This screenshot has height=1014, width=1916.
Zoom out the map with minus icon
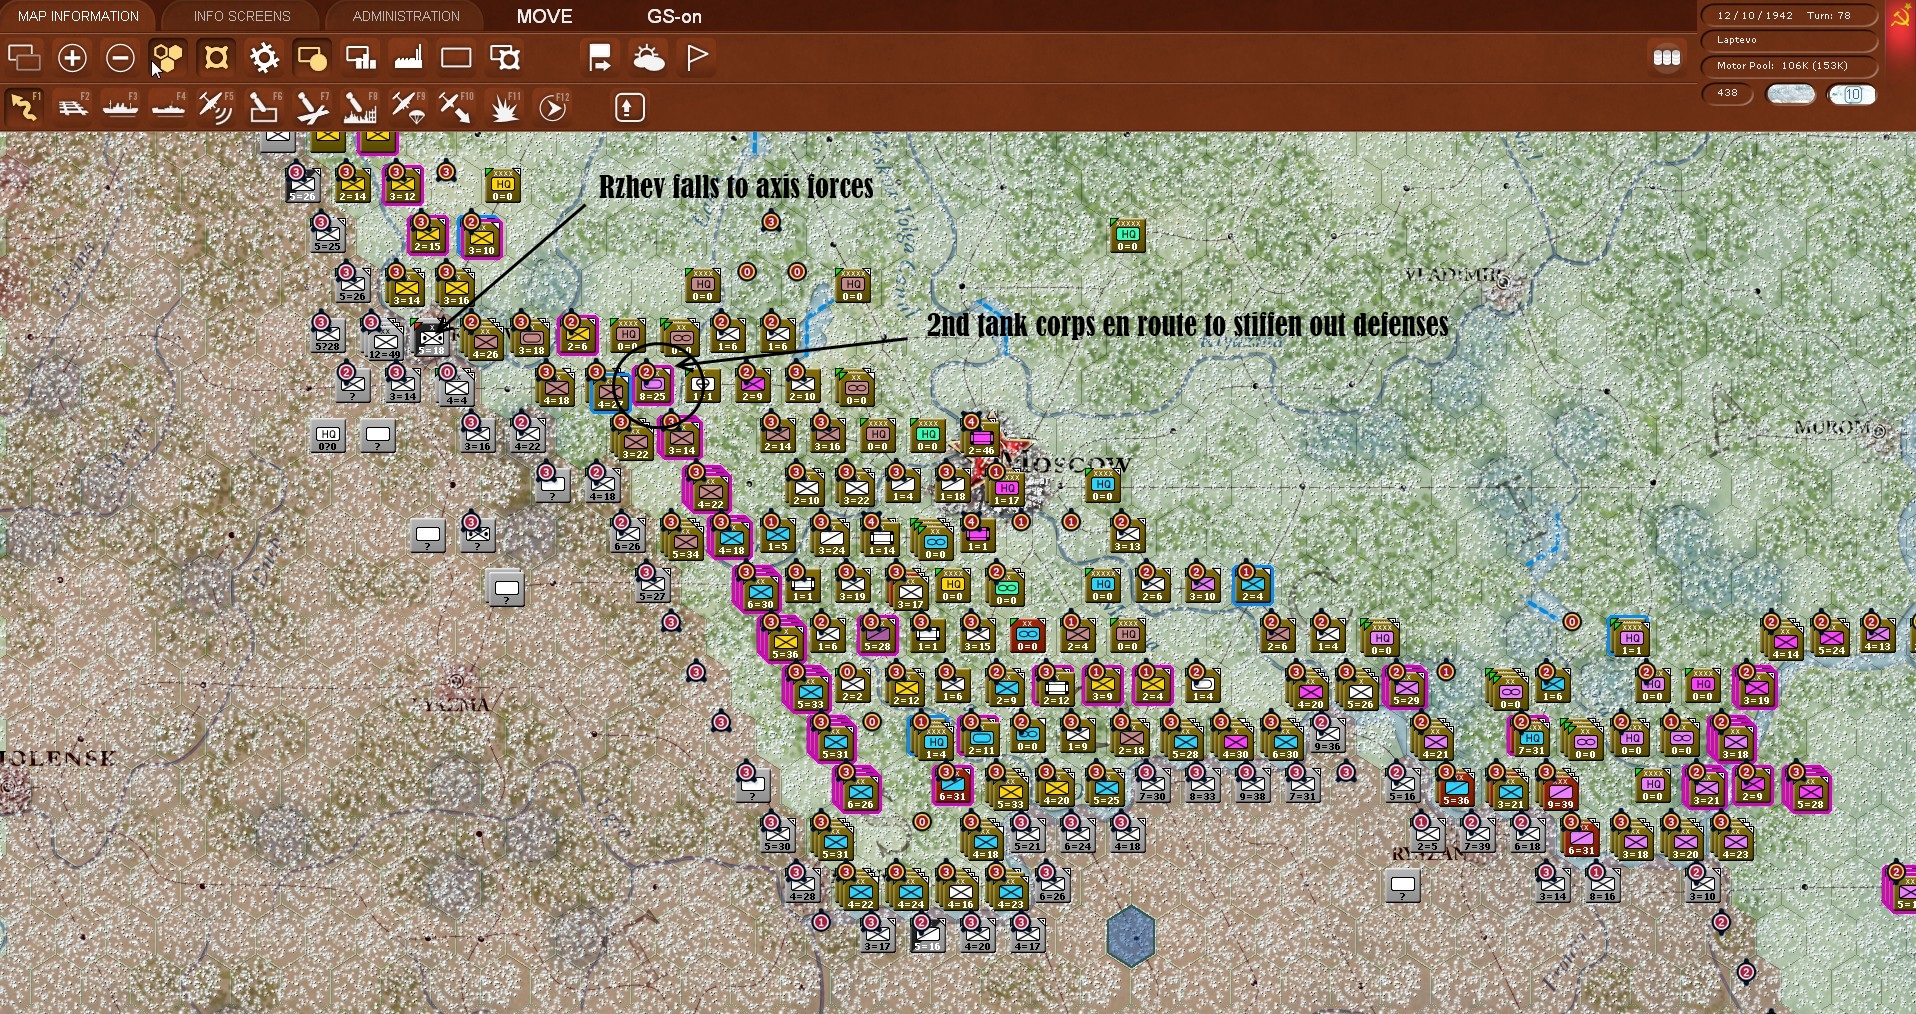click(x=120, y=58)
